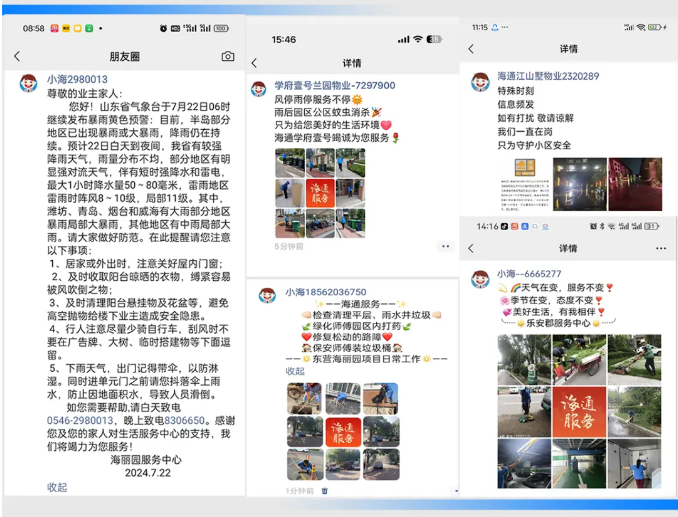Call evening number 8306650
This screenshot has height=517, width=678.
coord(184,421)
